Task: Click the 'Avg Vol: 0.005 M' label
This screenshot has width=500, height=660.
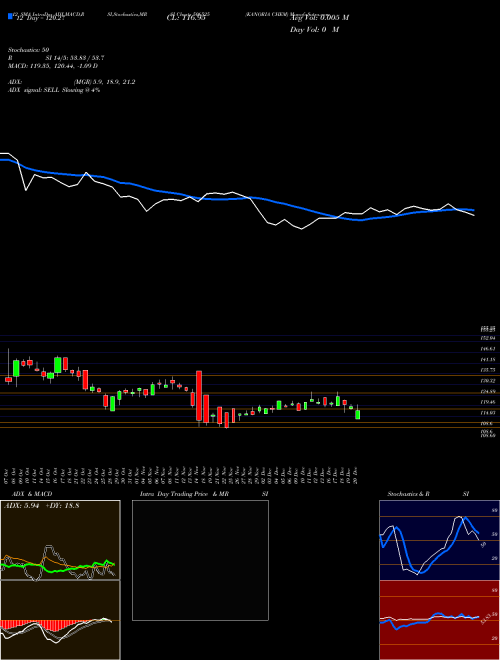Action: (x=319, y=18)
